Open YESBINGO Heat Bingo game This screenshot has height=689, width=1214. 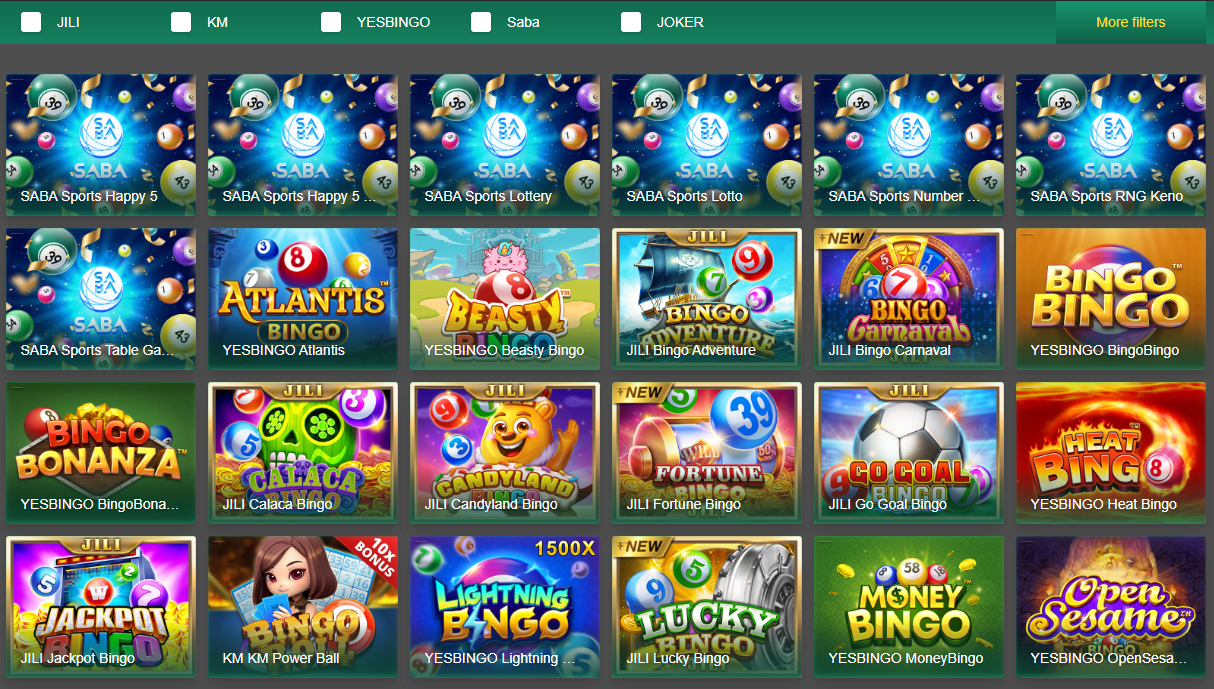point(1111,453)
